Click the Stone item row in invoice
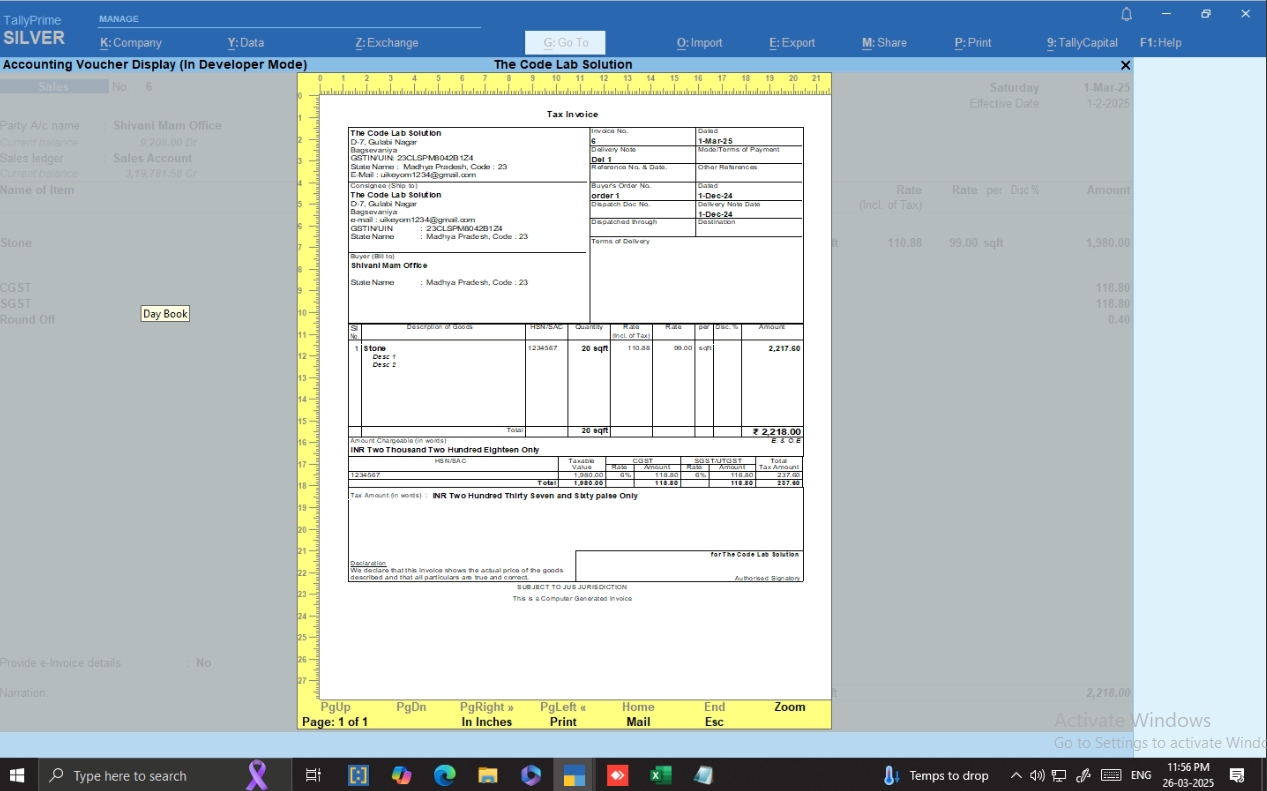This screenshot has width=1267, height=791. [x=575, y=348]
